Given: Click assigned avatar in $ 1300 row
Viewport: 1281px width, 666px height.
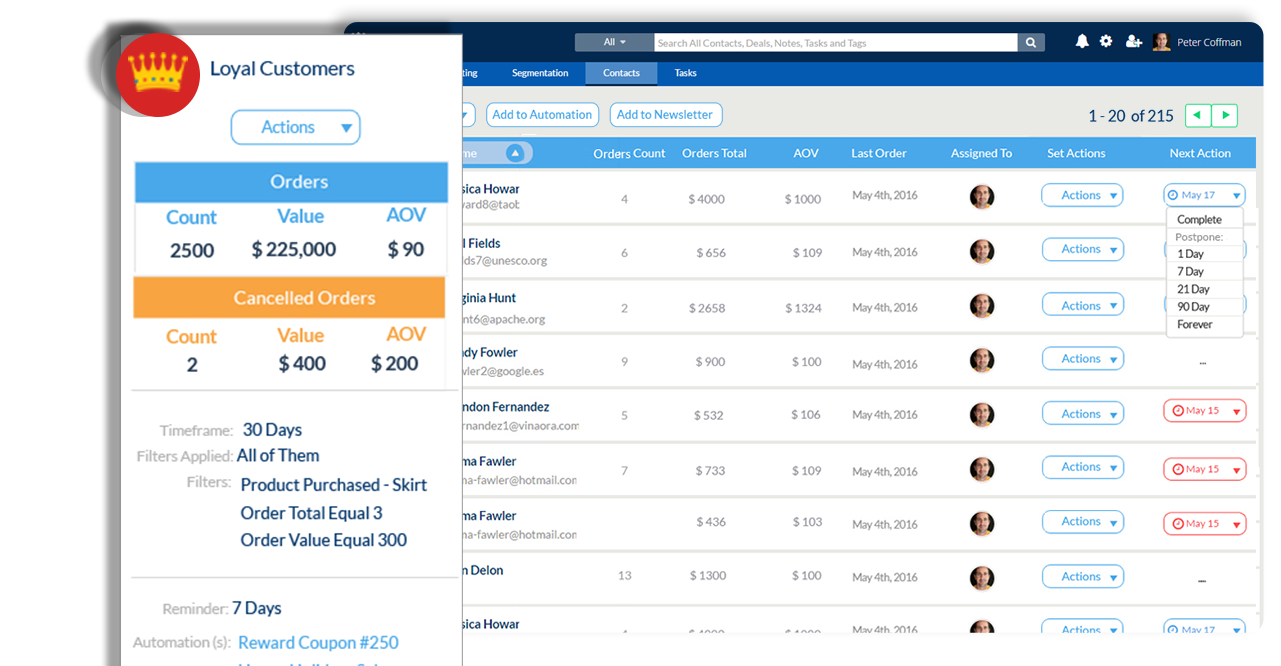Looking at the screenshot, I should point(982,578).
